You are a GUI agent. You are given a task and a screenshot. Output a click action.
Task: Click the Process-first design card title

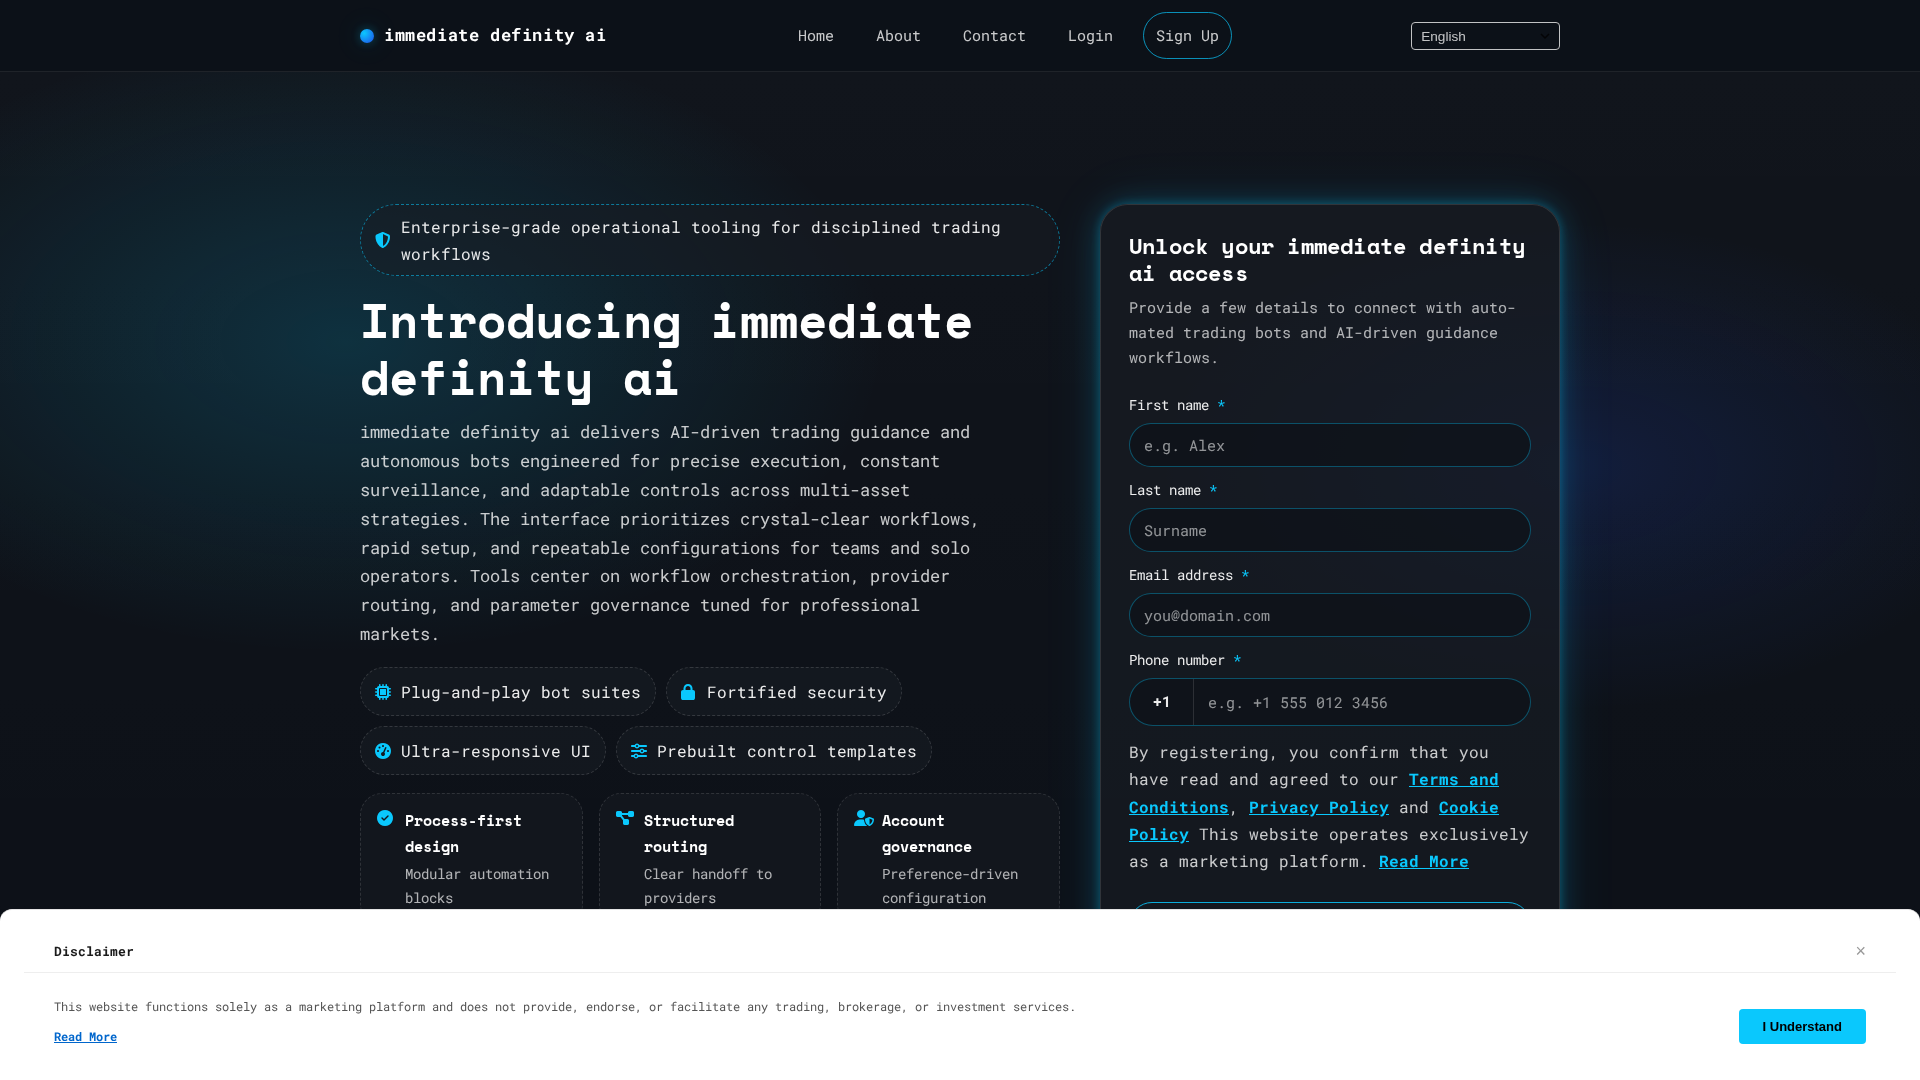pos(463,833)
